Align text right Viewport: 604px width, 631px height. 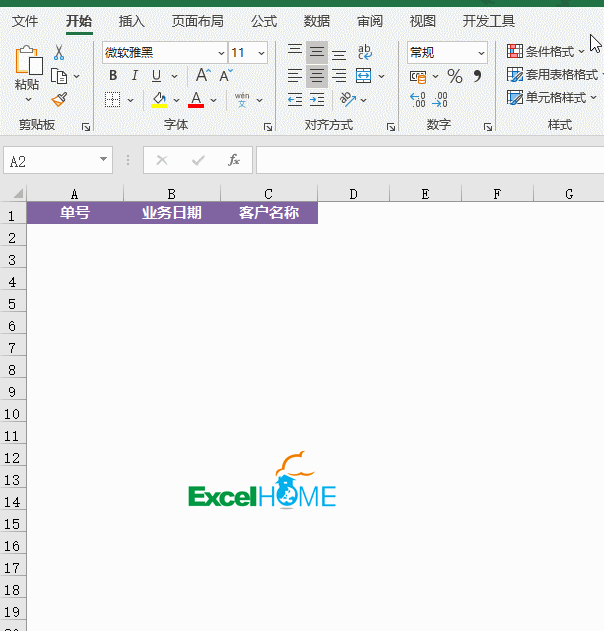[x=339, y=76]
